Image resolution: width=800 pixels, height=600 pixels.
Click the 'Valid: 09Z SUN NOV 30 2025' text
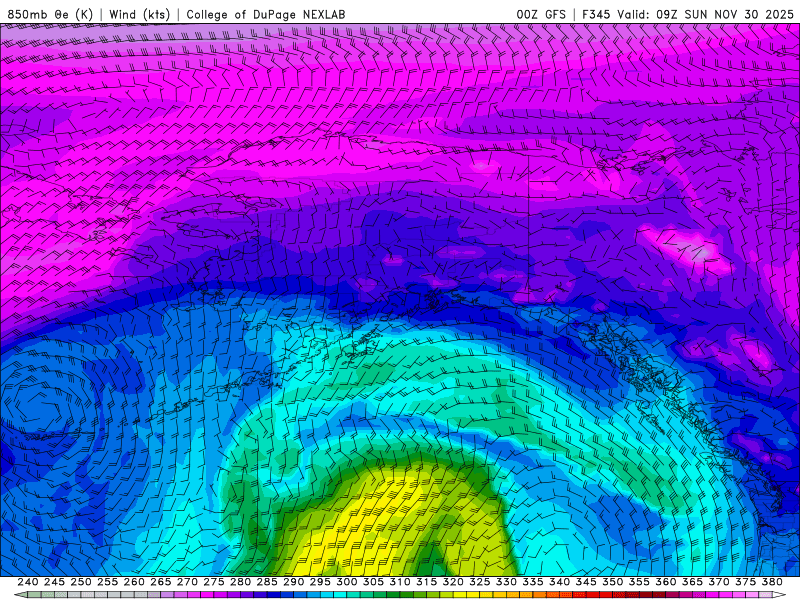tap(706, 14)
